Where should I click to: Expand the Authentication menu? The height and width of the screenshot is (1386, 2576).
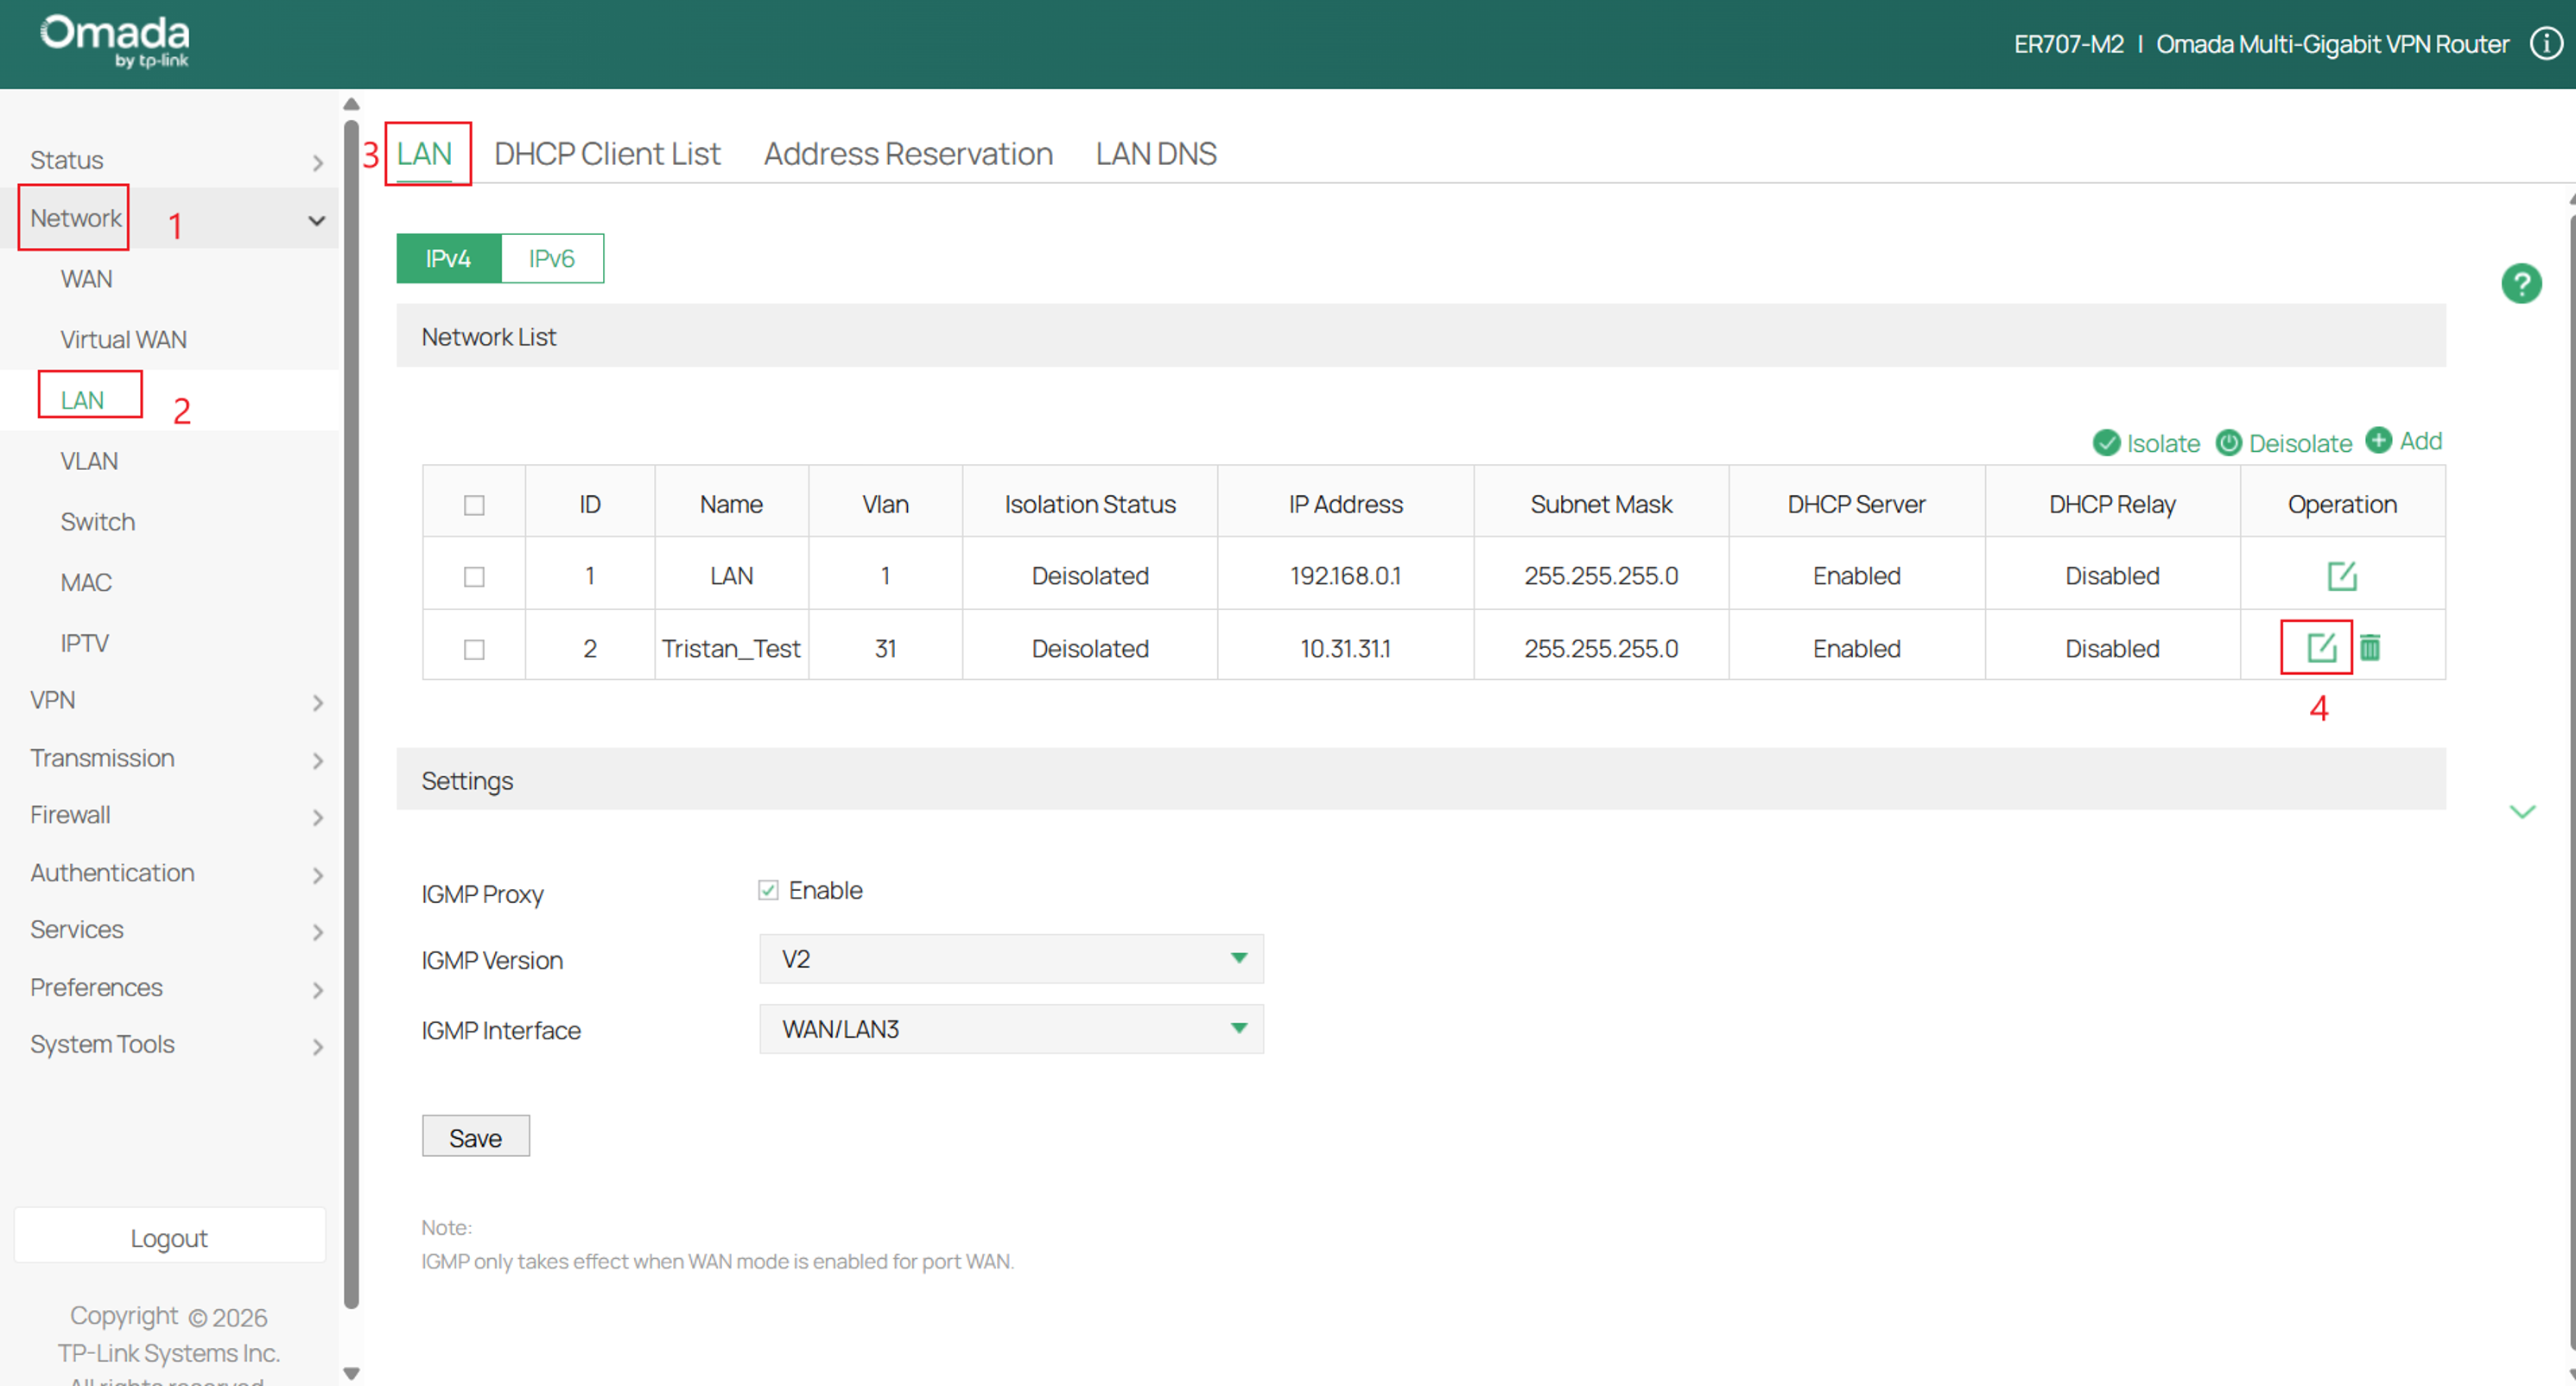(170, 873)
